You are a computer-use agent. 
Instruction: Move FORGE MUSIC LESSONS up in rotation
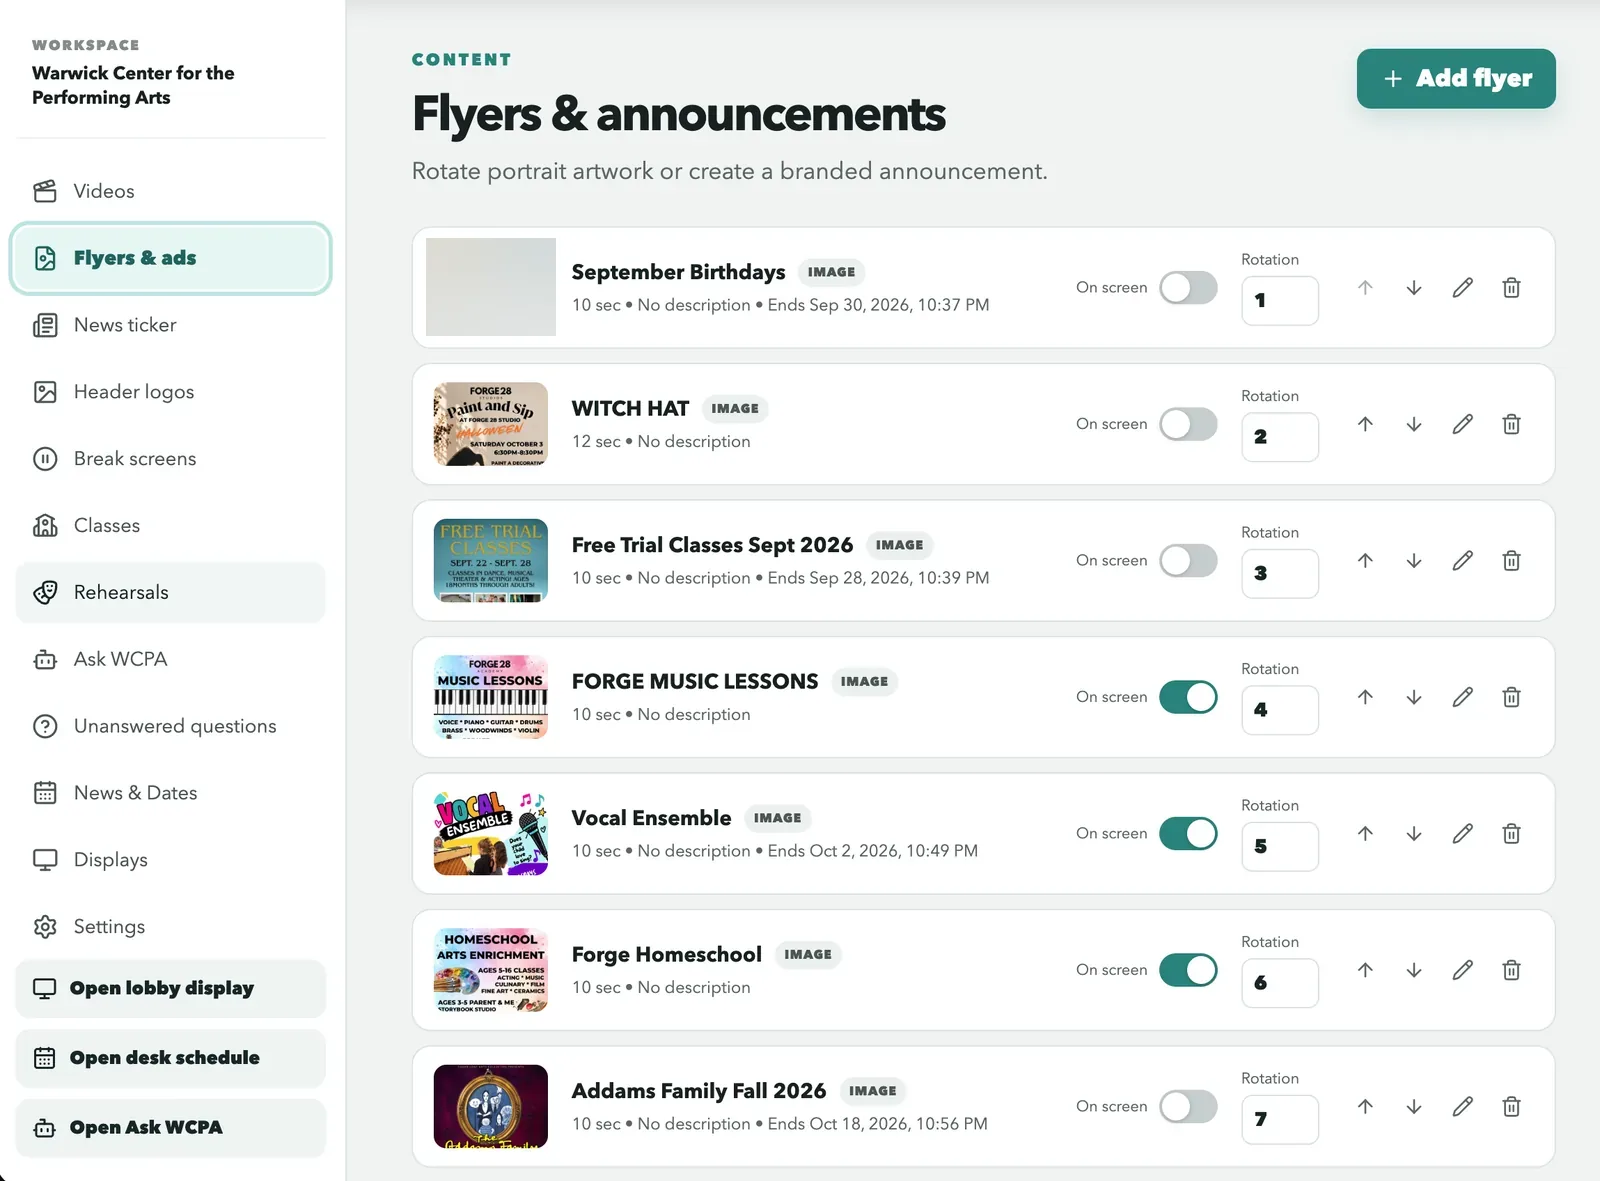1365,697
